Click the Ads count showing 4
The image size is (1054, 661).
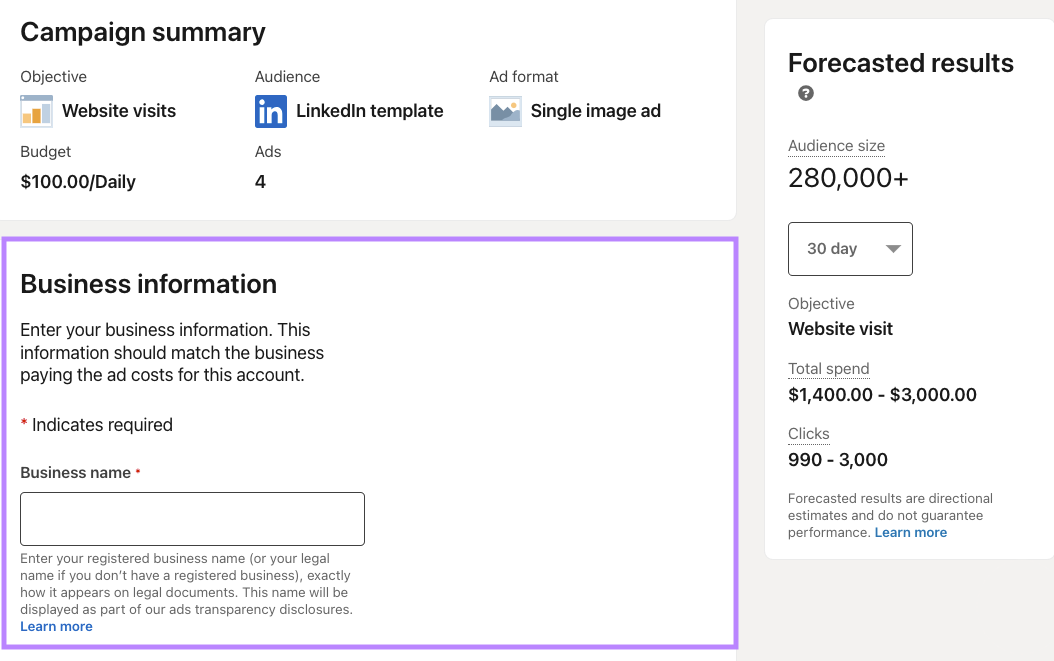(260, 181)
